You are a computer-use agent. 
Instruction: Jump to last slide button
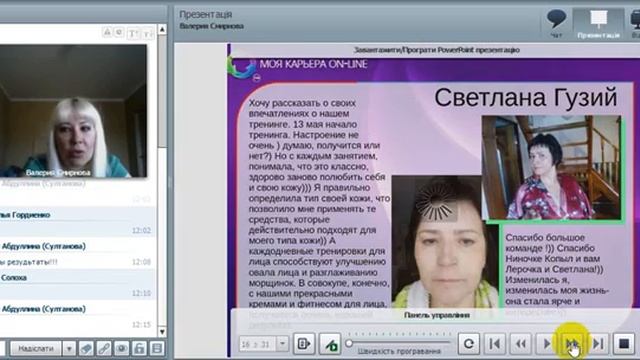[598, 344]
